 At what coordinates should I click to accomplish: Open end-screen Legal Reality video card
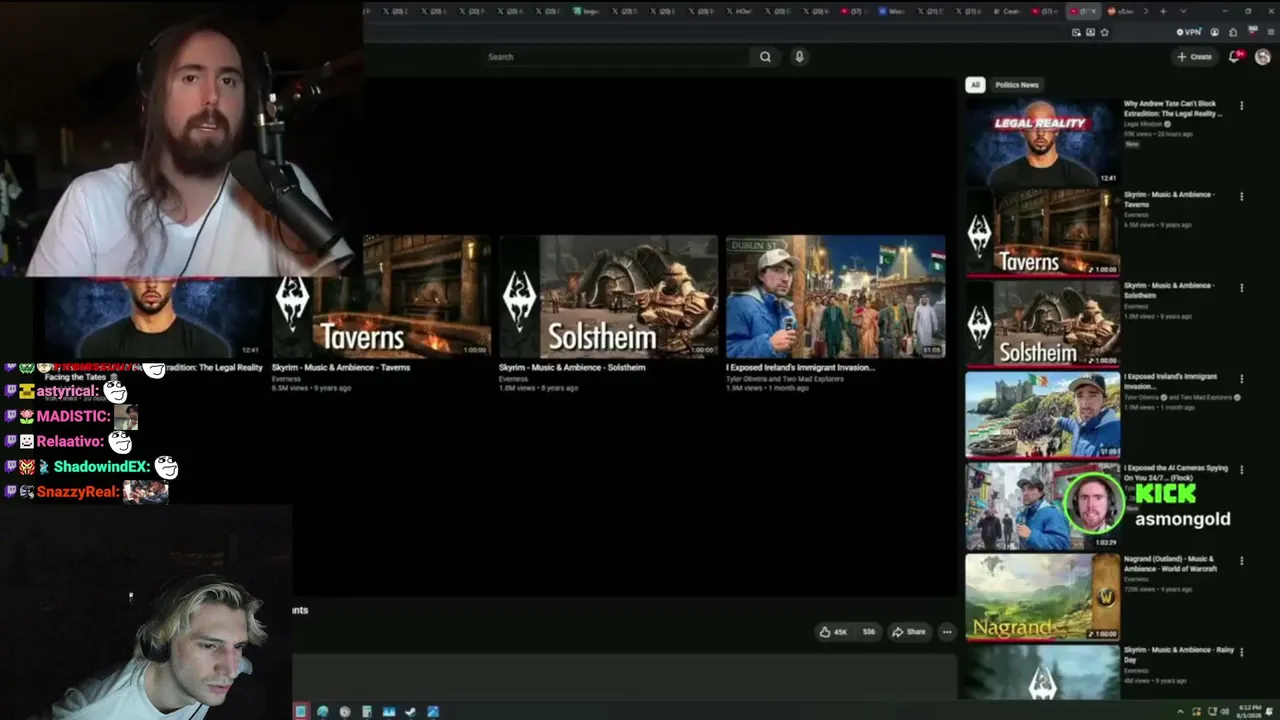click(x=153, y=317)
